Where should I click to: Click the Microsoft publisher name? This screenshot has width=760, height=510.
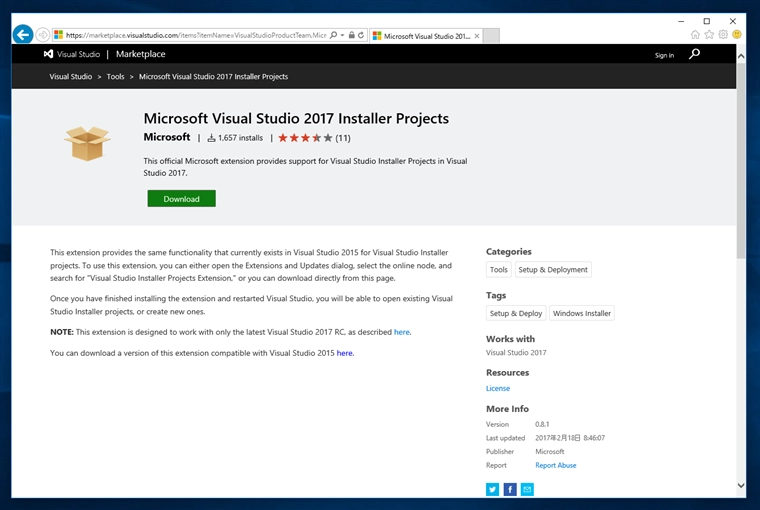(167, 137)
